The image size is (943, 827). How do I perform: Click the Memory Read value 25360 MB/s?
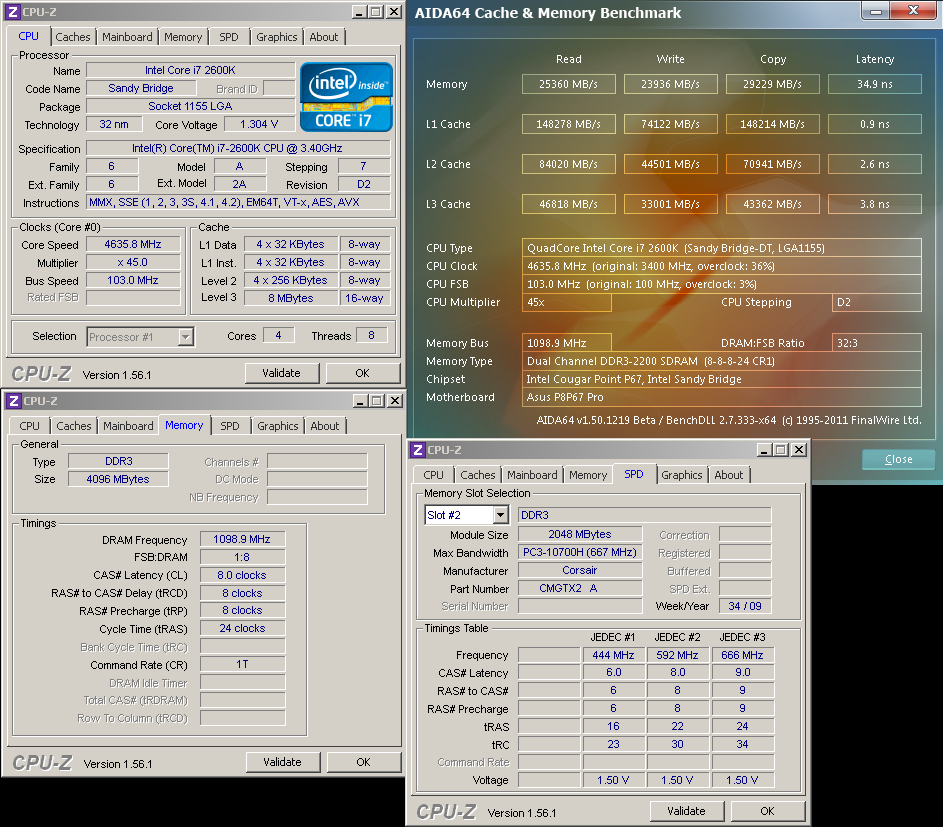pos(569,84)
